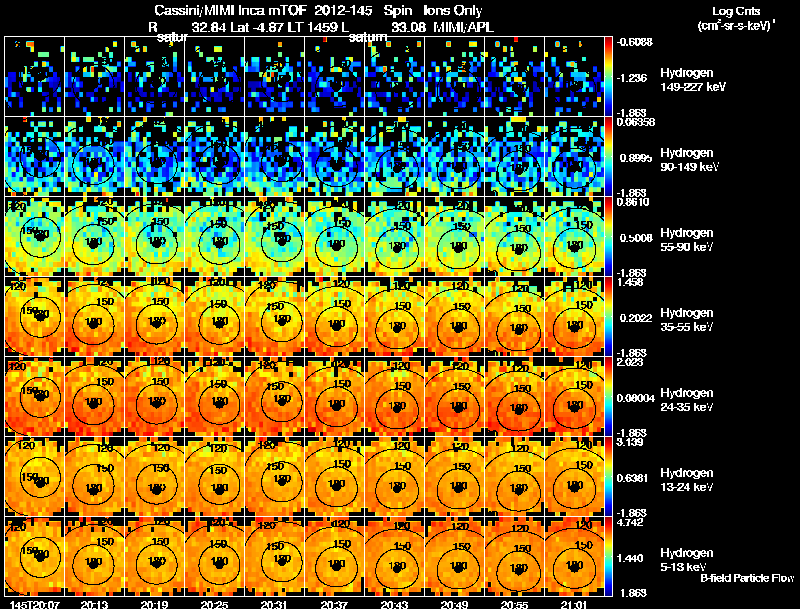
Task: Click the '20:49' time axis label
Action: coord(454,604)
